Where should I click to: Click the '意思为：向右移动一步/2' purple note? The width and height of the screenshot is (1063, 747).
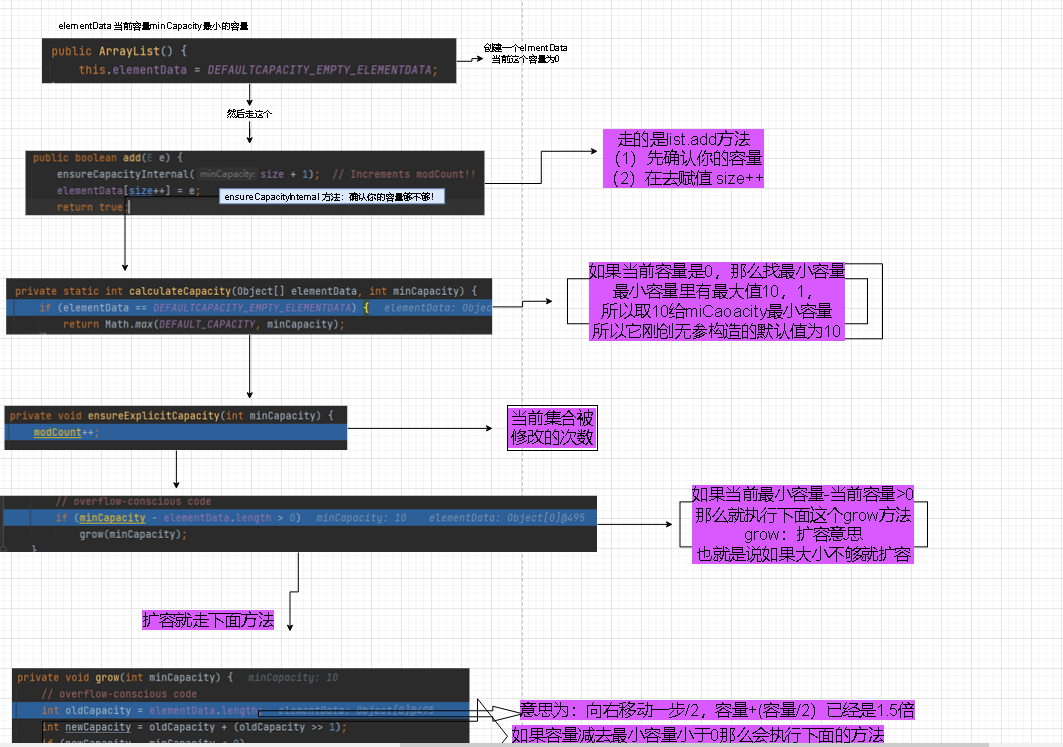click(x=717, y=710)
